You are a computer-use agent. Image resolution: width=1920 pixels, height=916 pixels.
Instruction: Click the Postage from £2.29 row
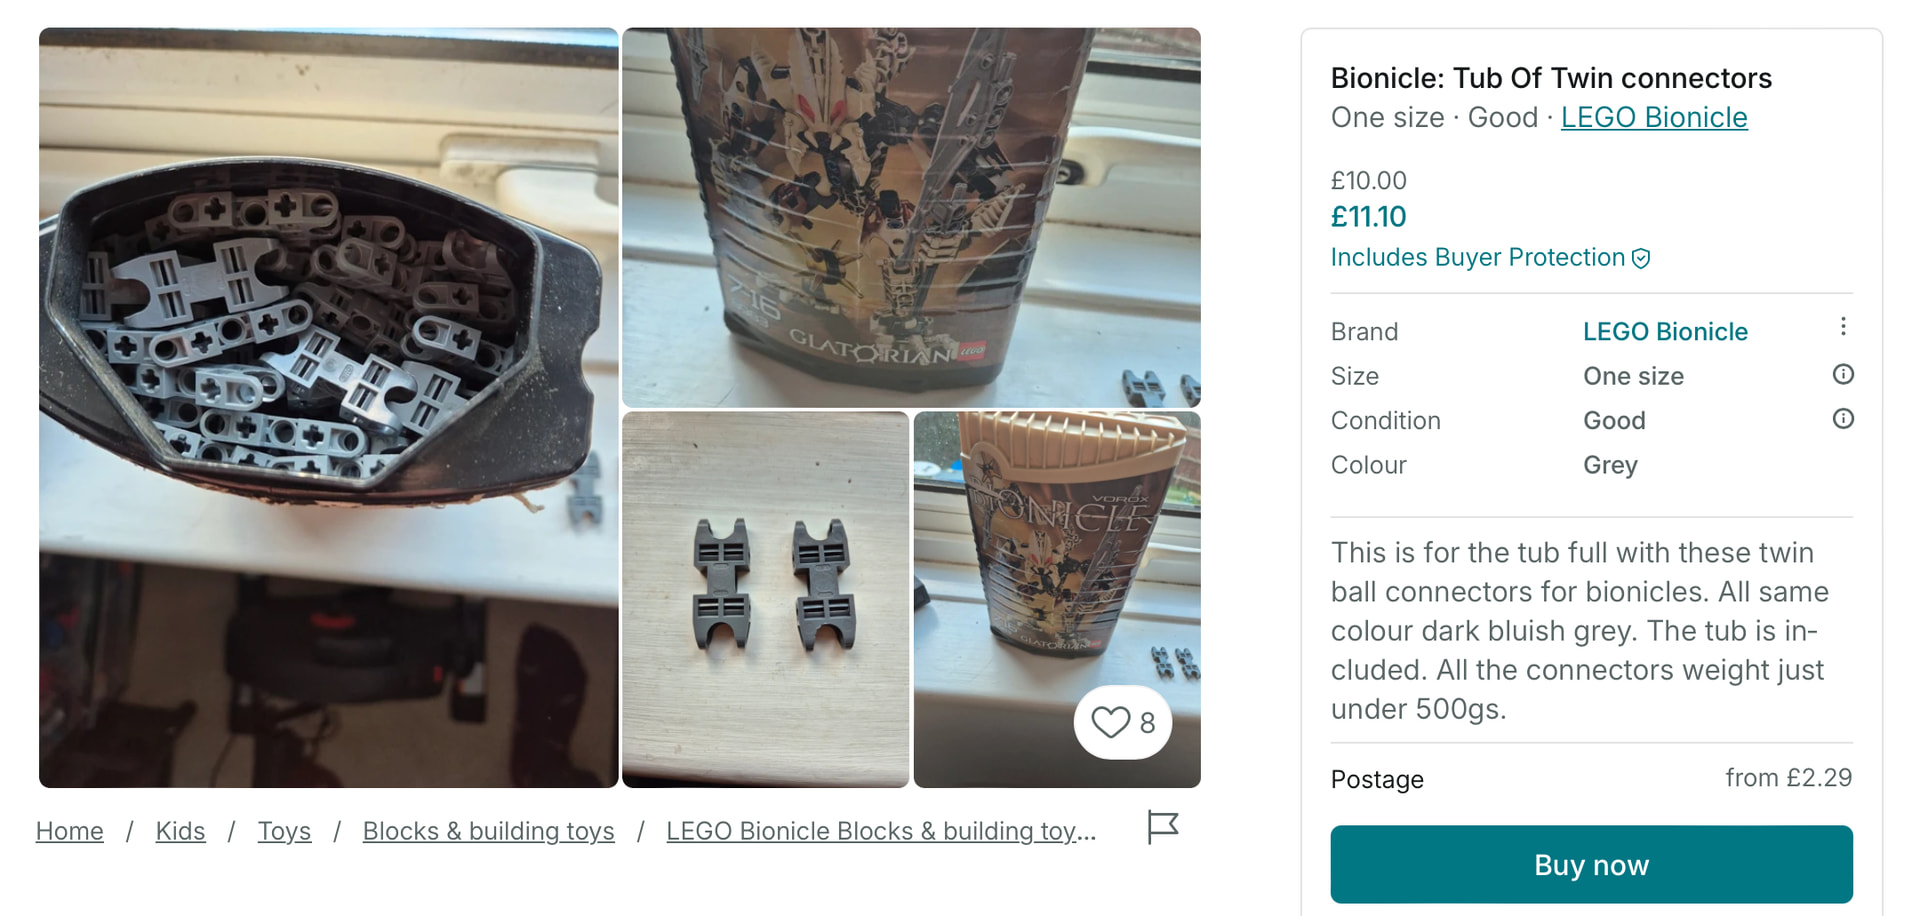[1590, 779]
